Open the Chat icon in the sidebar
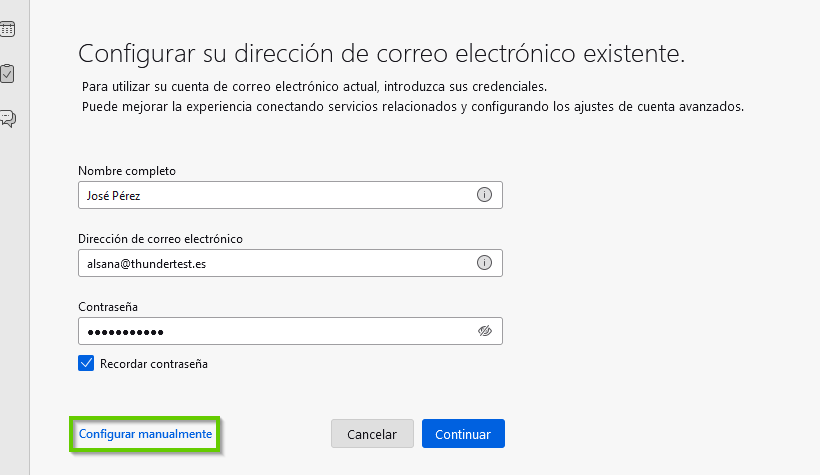This screenshot has height=475, width=820. click(8, 119)
